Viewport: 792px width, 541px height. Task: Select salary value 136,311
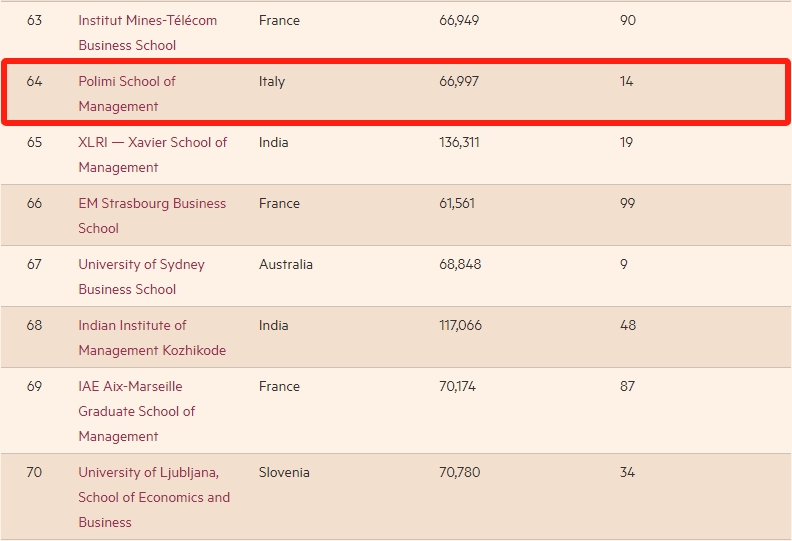click(x=459, y=142)
